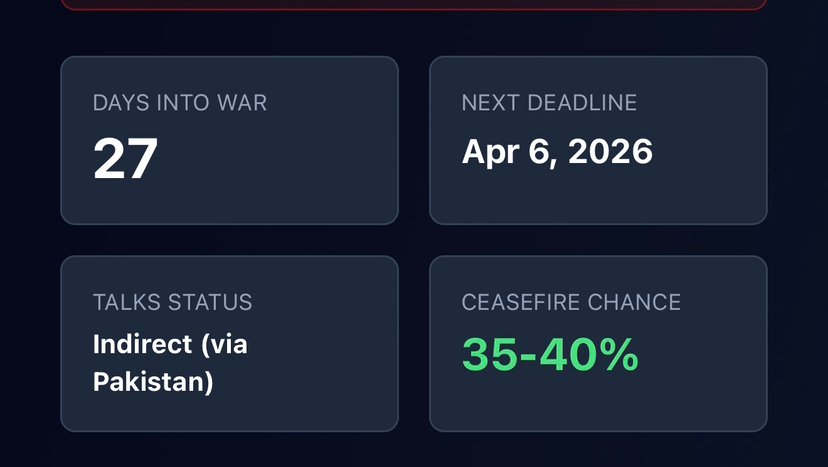Click the large number 27
828x467 pixels.
click(x=125, y=159)
